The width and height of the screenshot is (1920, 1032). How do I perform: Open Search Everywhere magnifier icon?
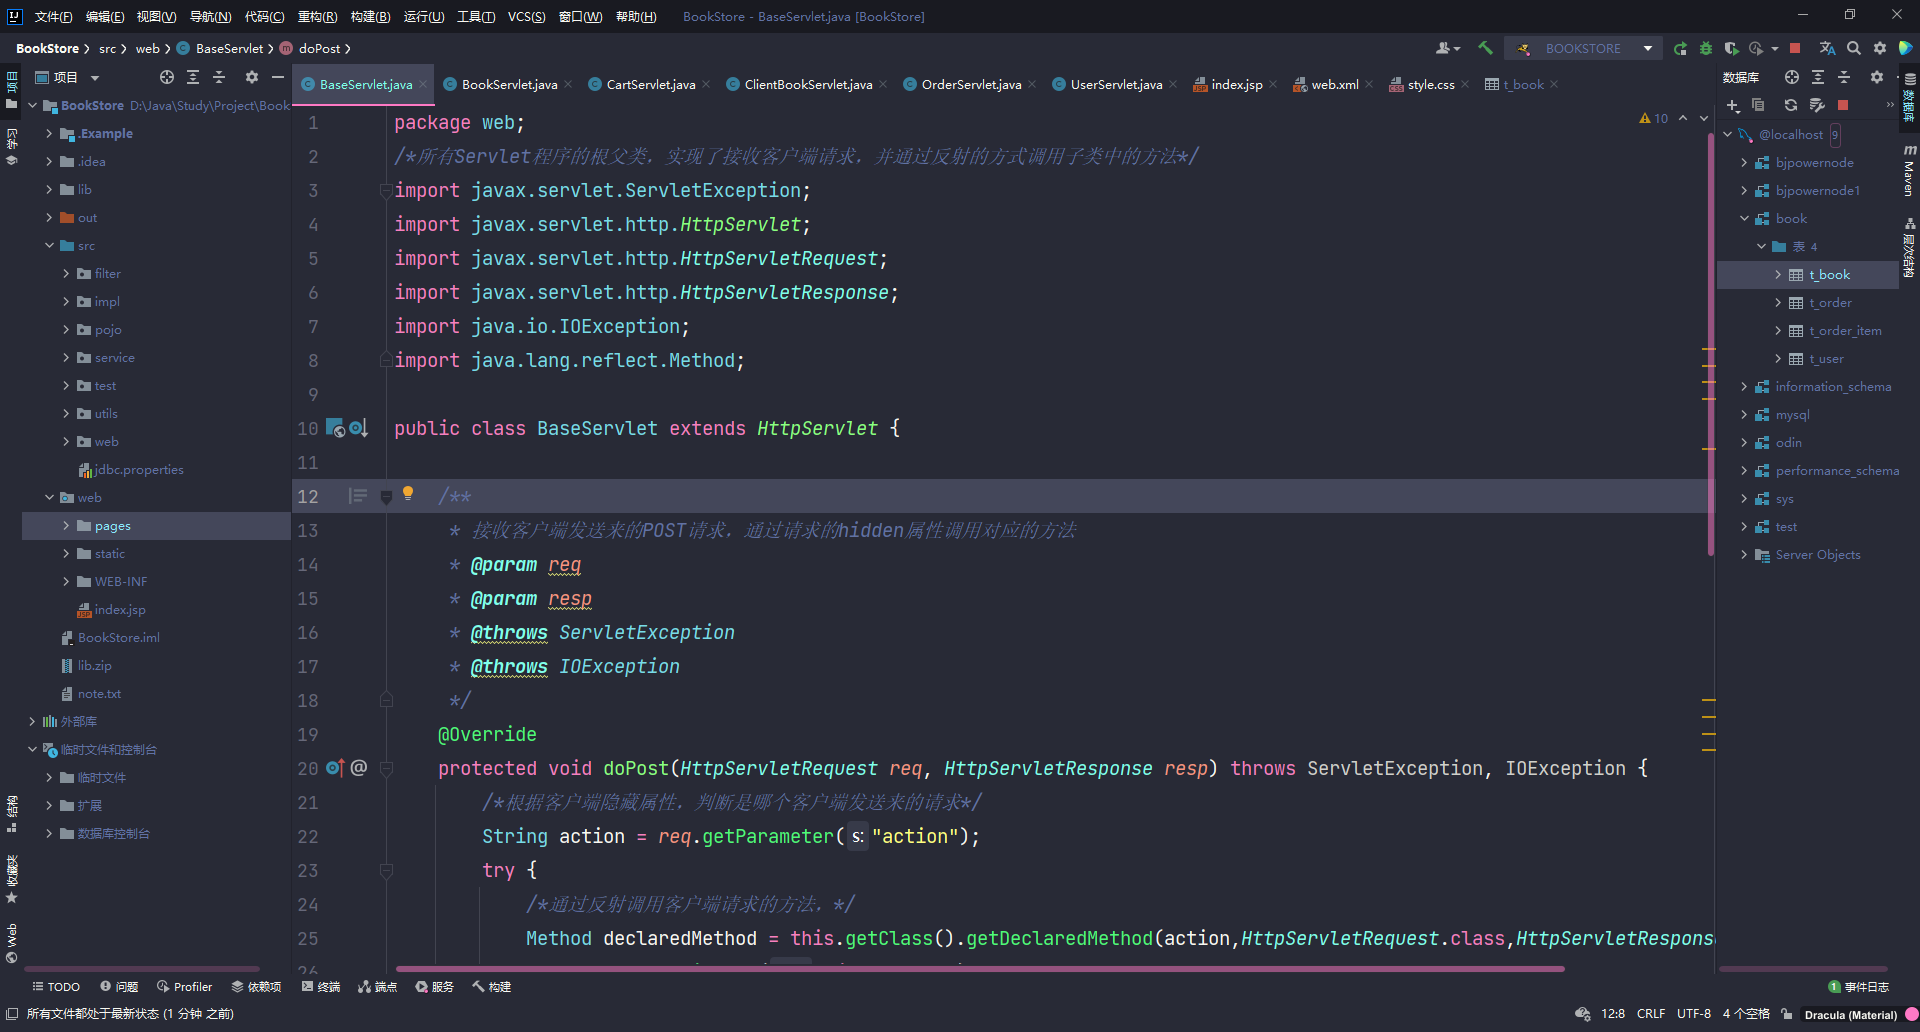(1853, 48)
